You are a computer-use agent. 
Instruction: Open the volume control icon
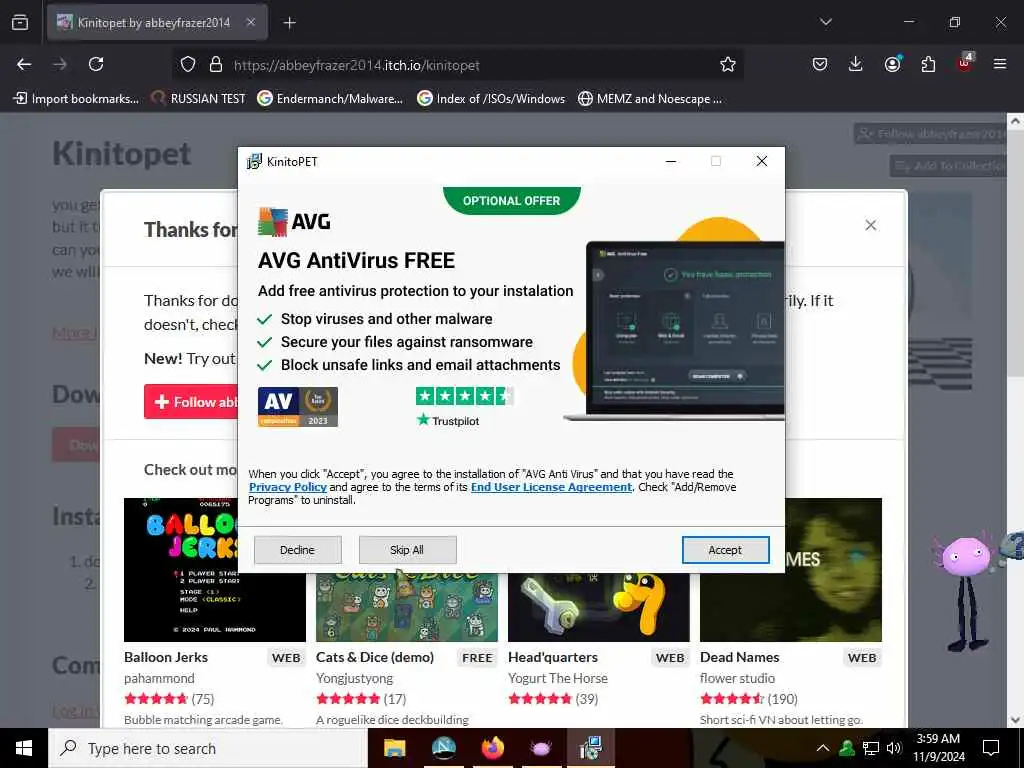pyautogui.click(x=895, y=748)
